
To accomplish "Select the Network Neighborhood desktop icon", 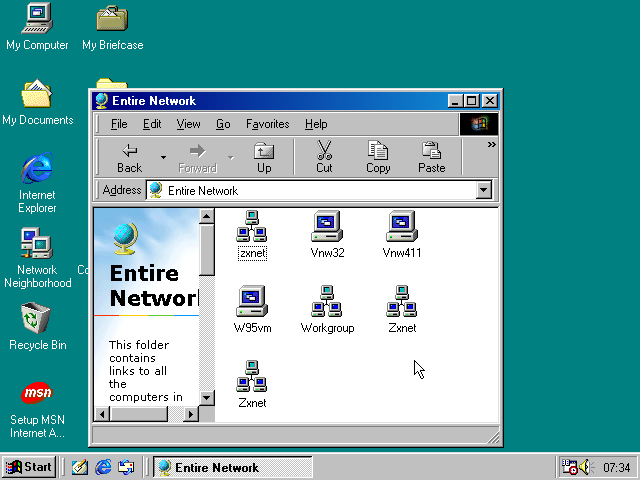I will (x=37, y=258).
